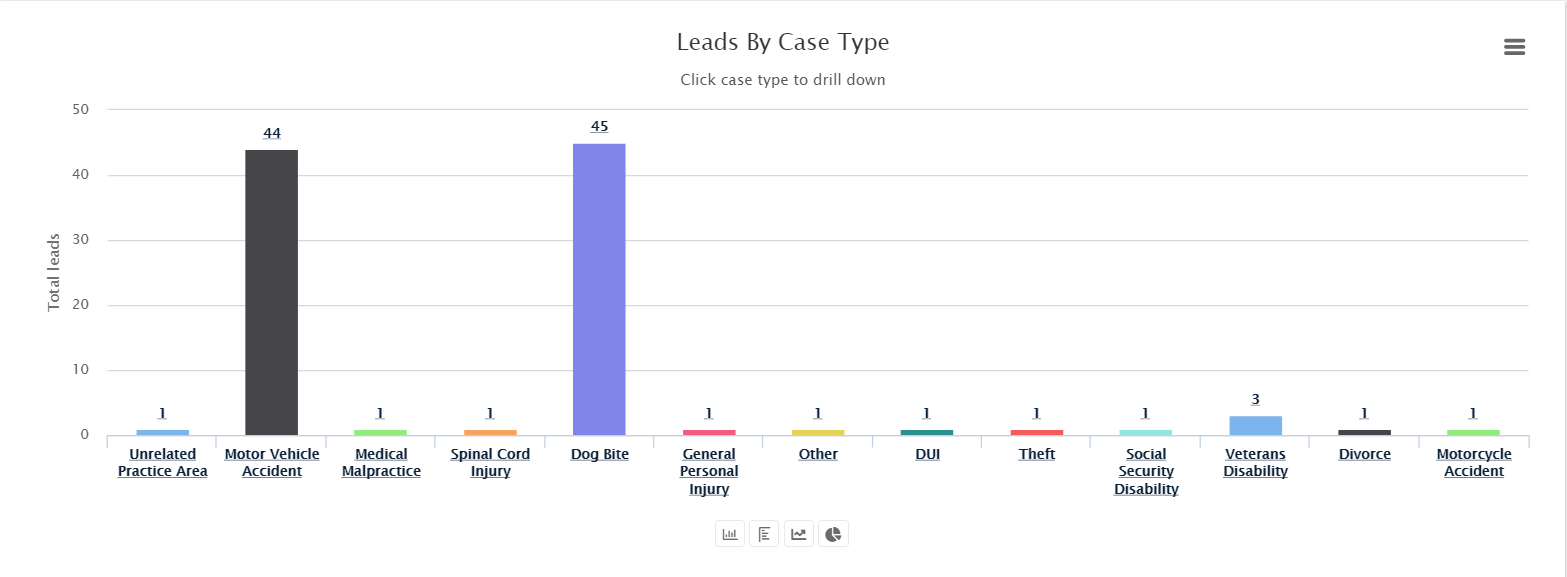1567x577 pixels.
Task: Click the 44 data label
Action: tap(272, 134)
